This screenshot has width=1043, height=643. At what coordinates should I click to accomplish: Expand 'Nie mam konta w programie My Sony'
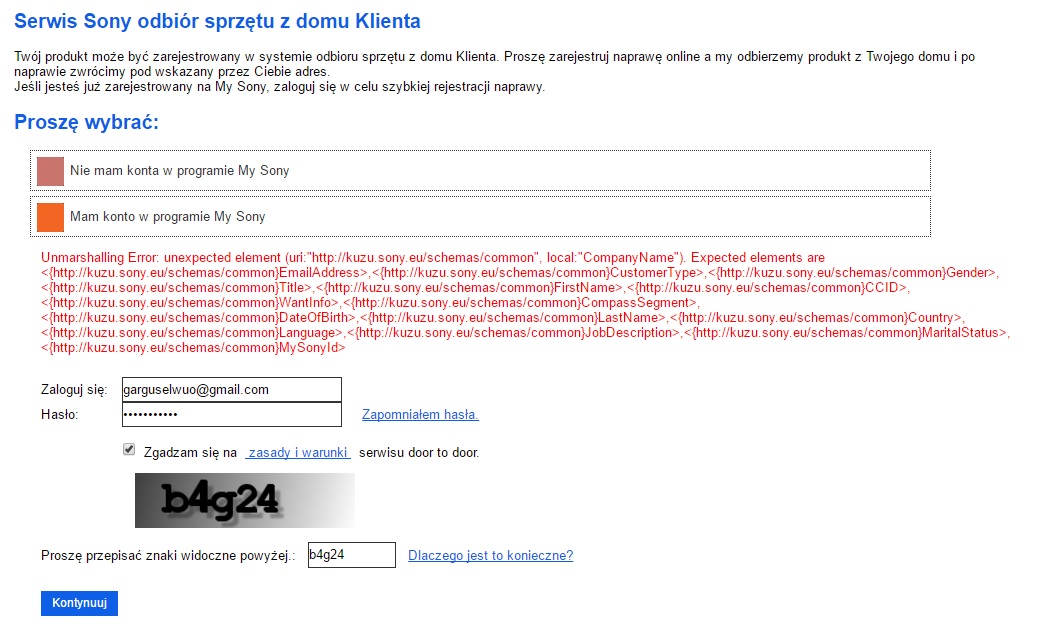coord(180,171)
